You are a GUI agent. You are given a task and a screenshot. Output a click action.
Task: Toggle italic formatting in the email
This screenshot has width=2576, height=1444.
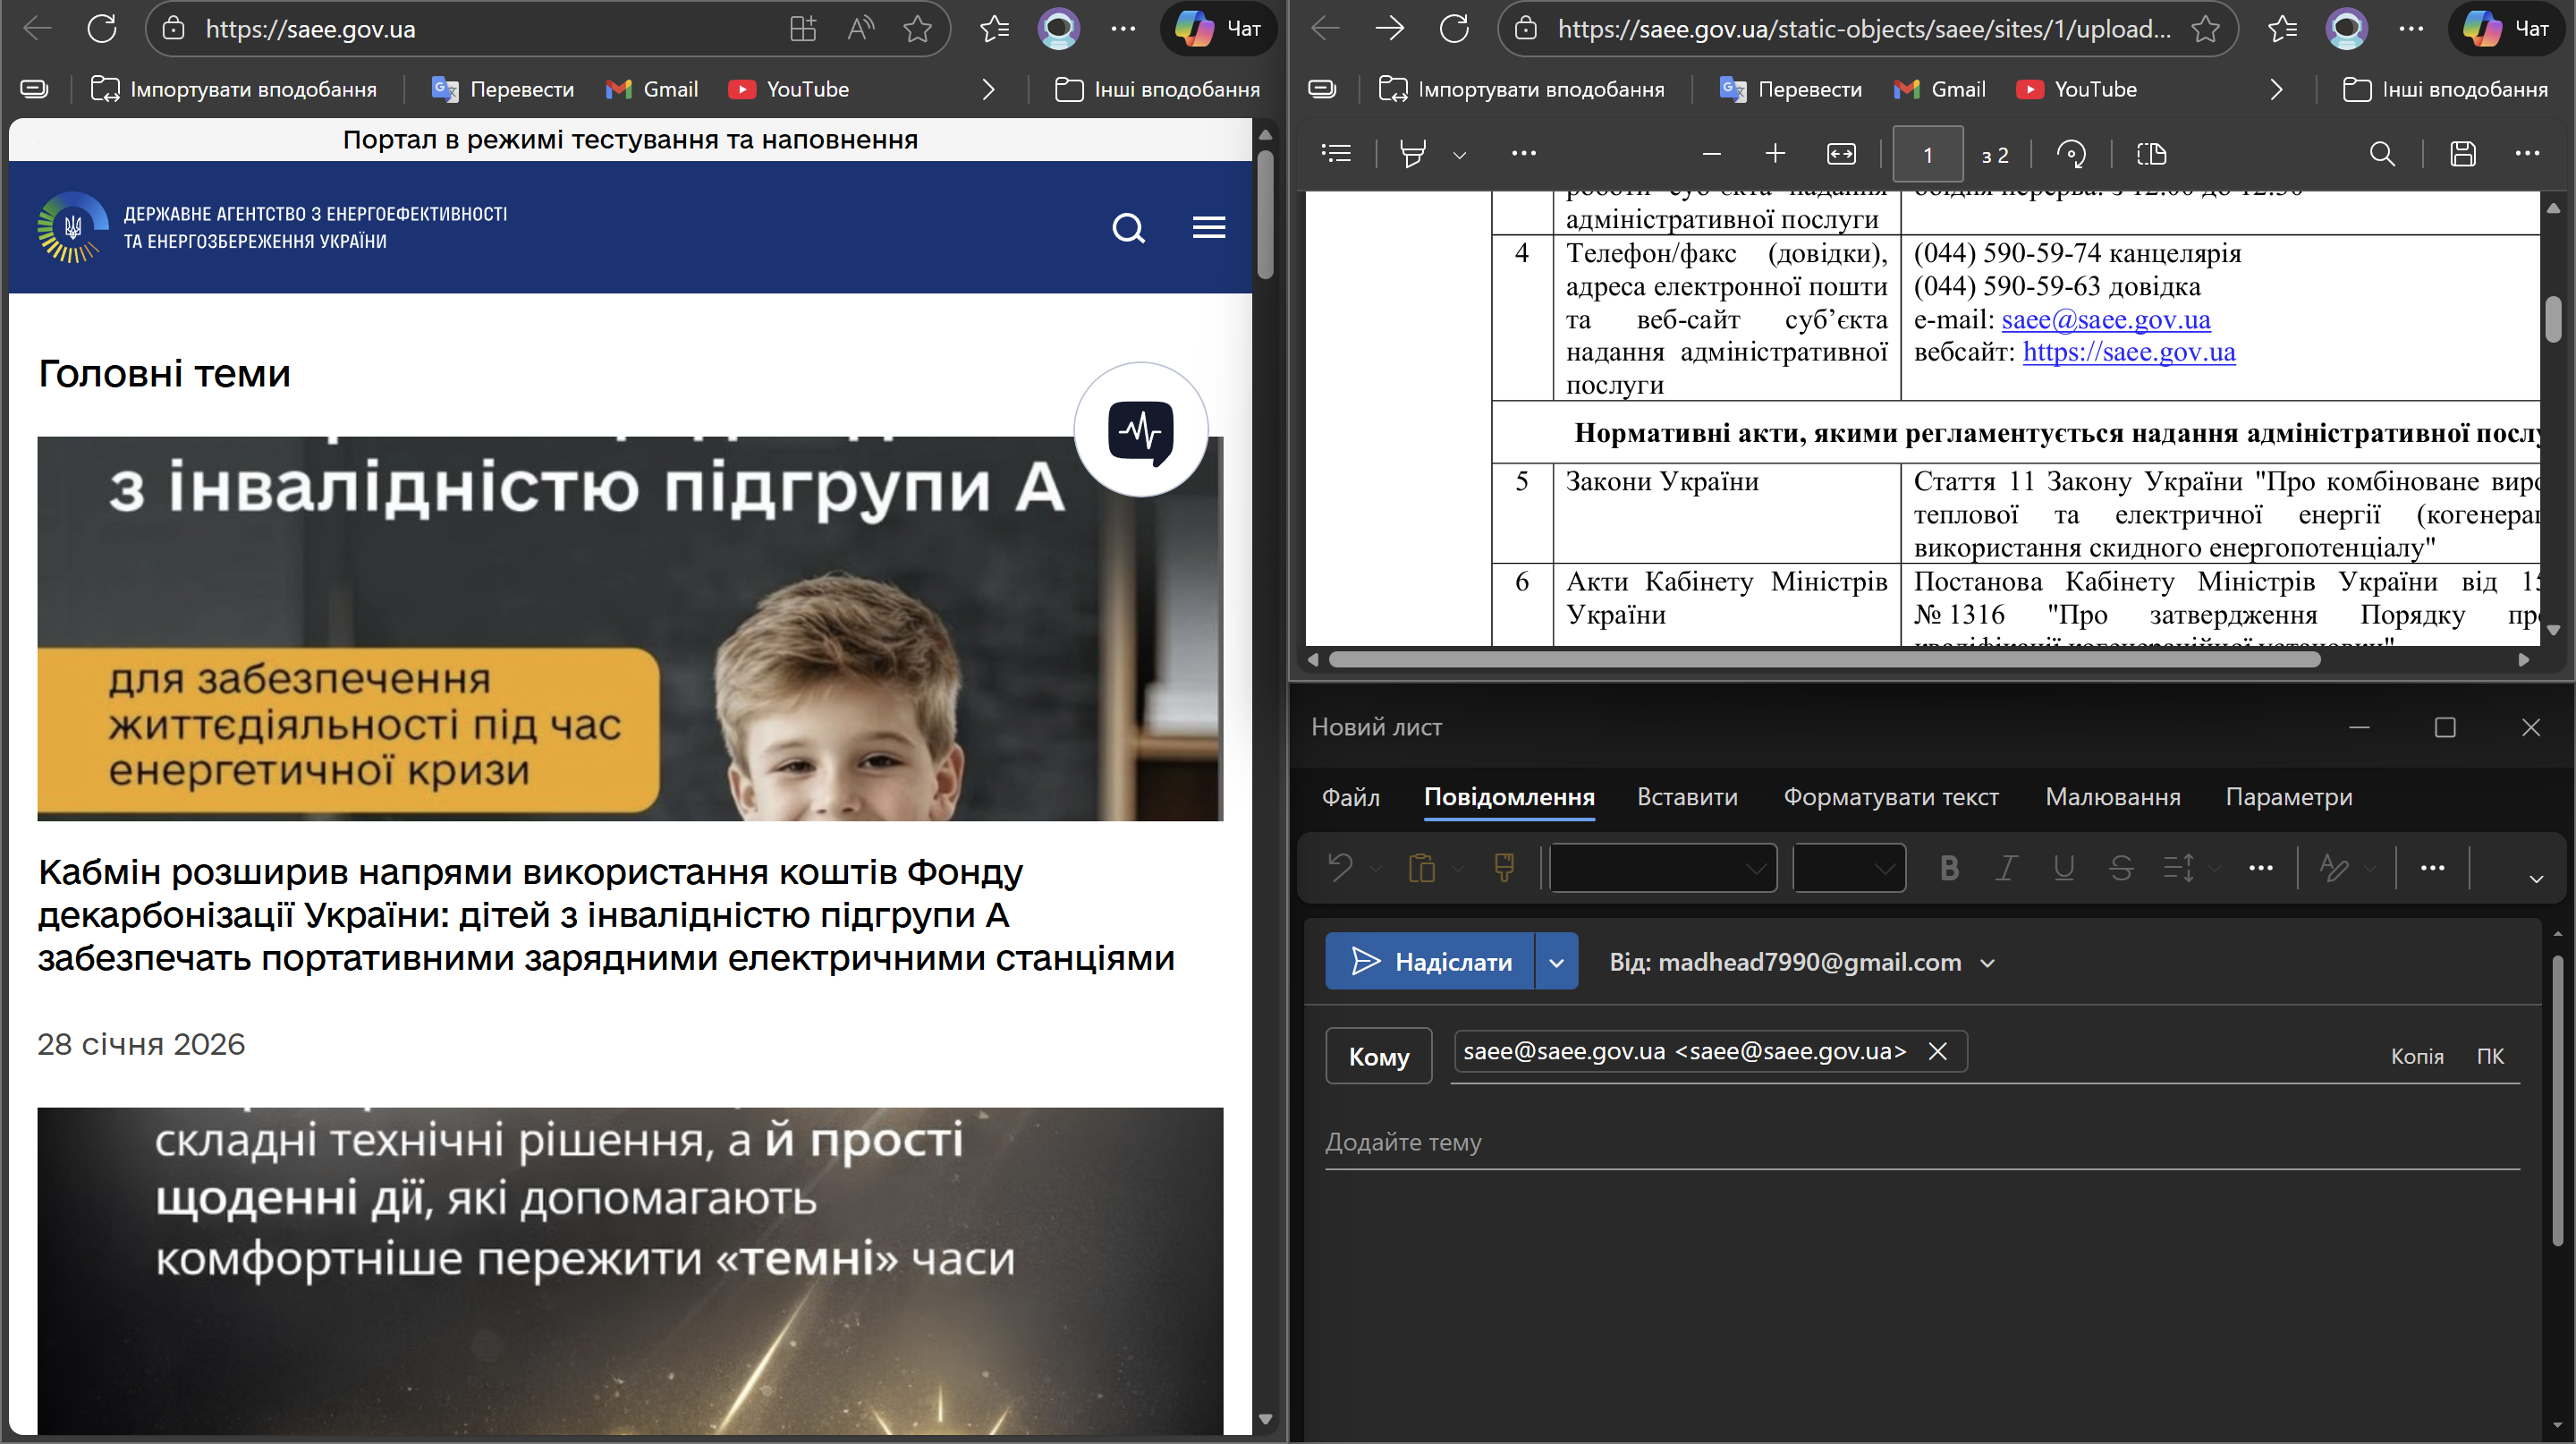2006,868
